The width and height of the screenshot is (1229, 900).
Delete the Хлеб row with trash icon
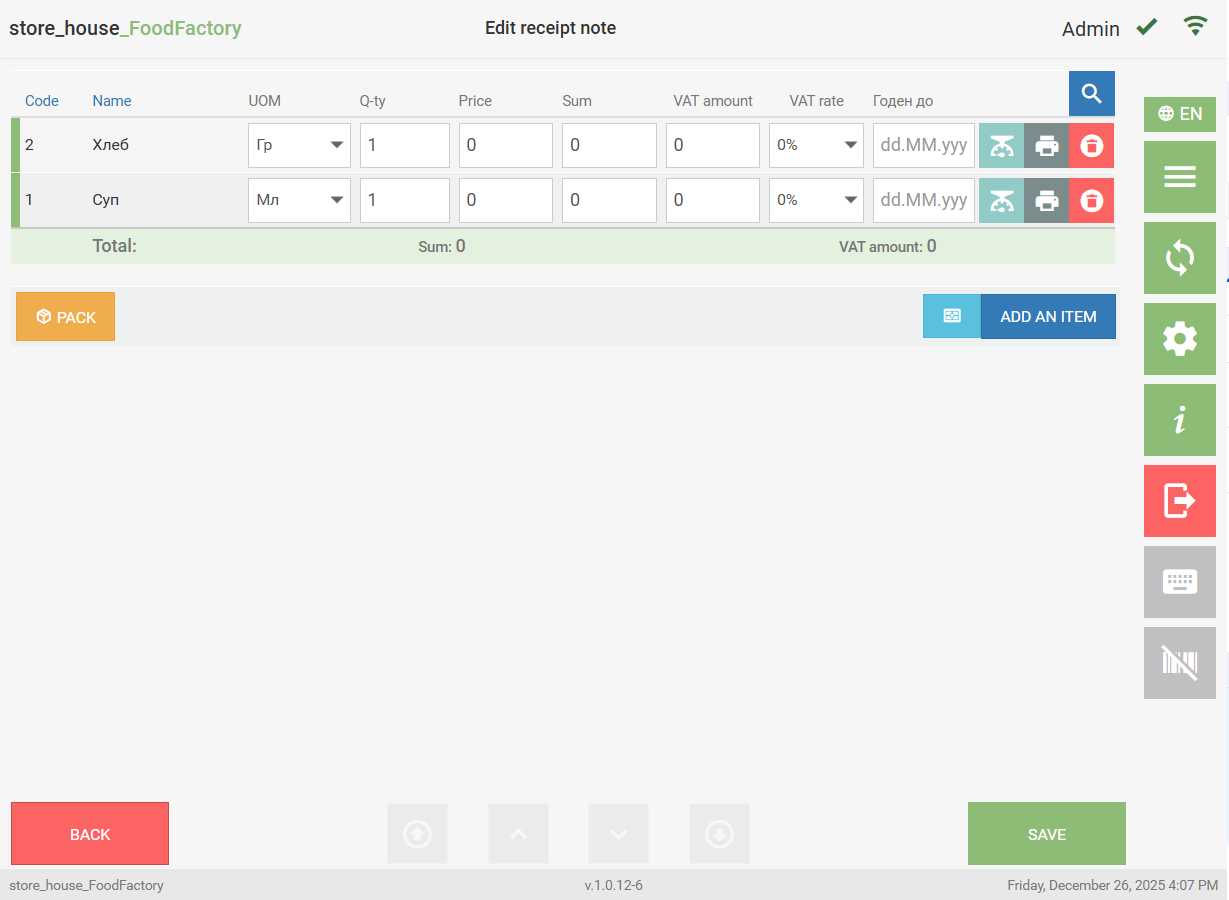click(1091, 146)
